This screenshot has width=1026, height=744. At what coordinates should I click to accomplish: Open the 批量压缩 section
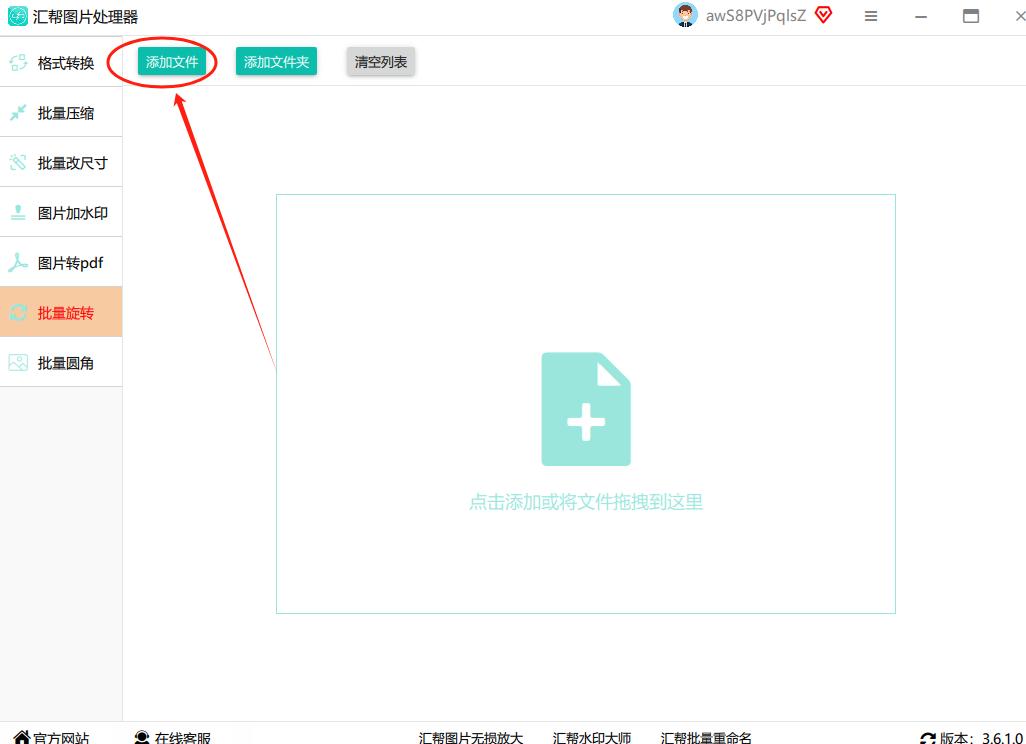(x=61, y=113)
